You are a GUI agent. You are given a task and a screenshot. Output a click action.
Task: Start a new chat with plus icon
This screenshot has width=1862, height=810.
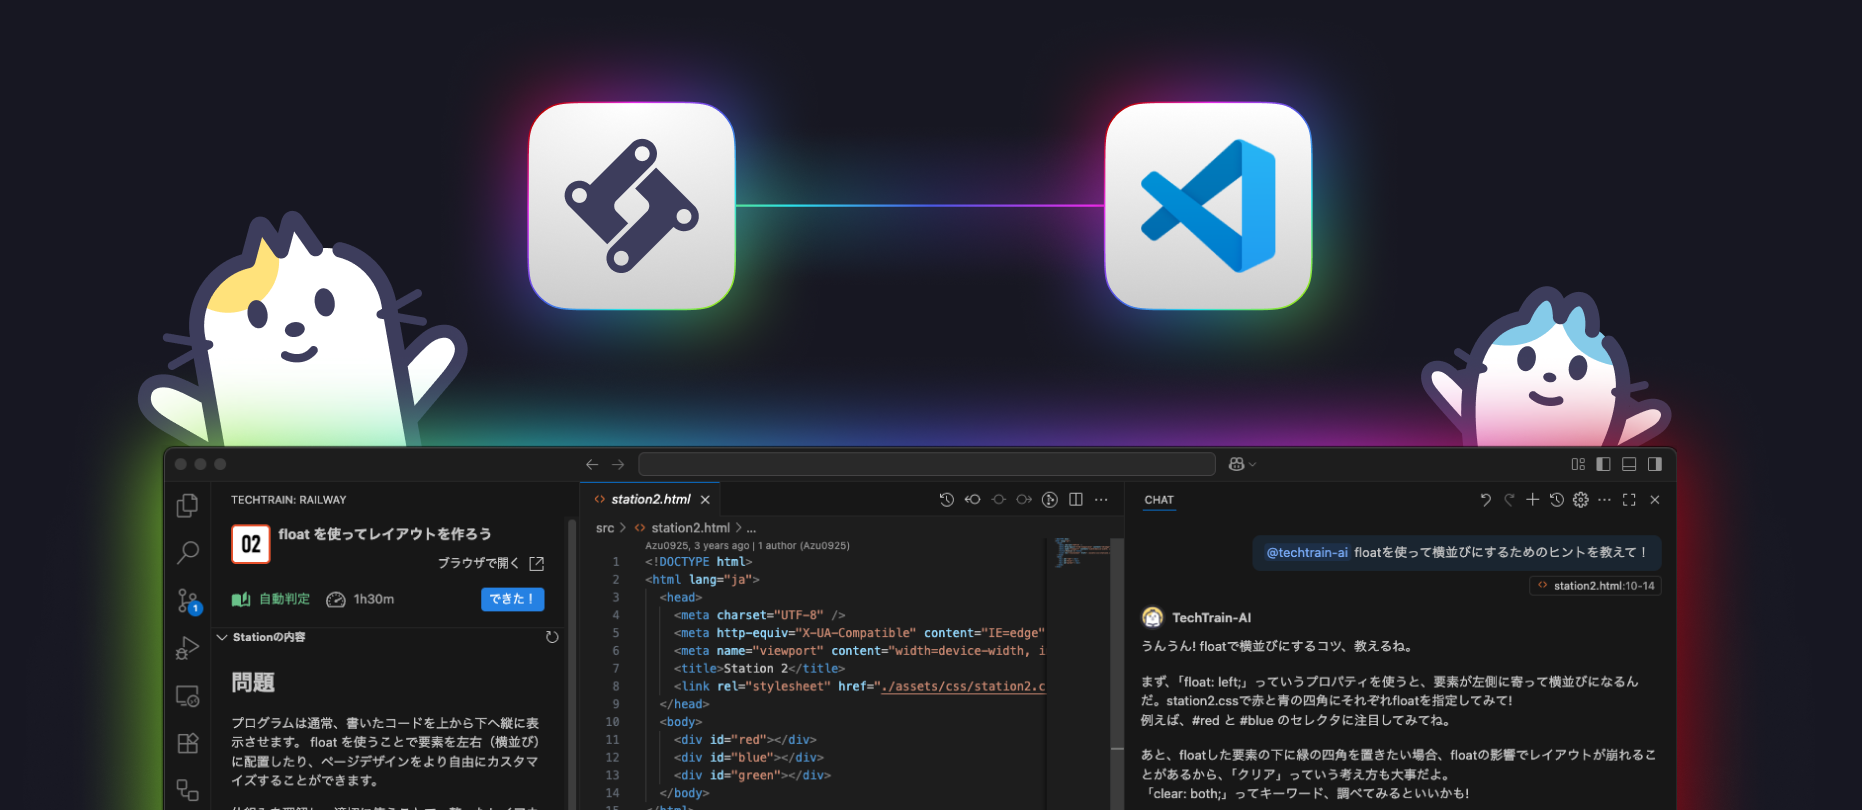tap(1532, 500)
